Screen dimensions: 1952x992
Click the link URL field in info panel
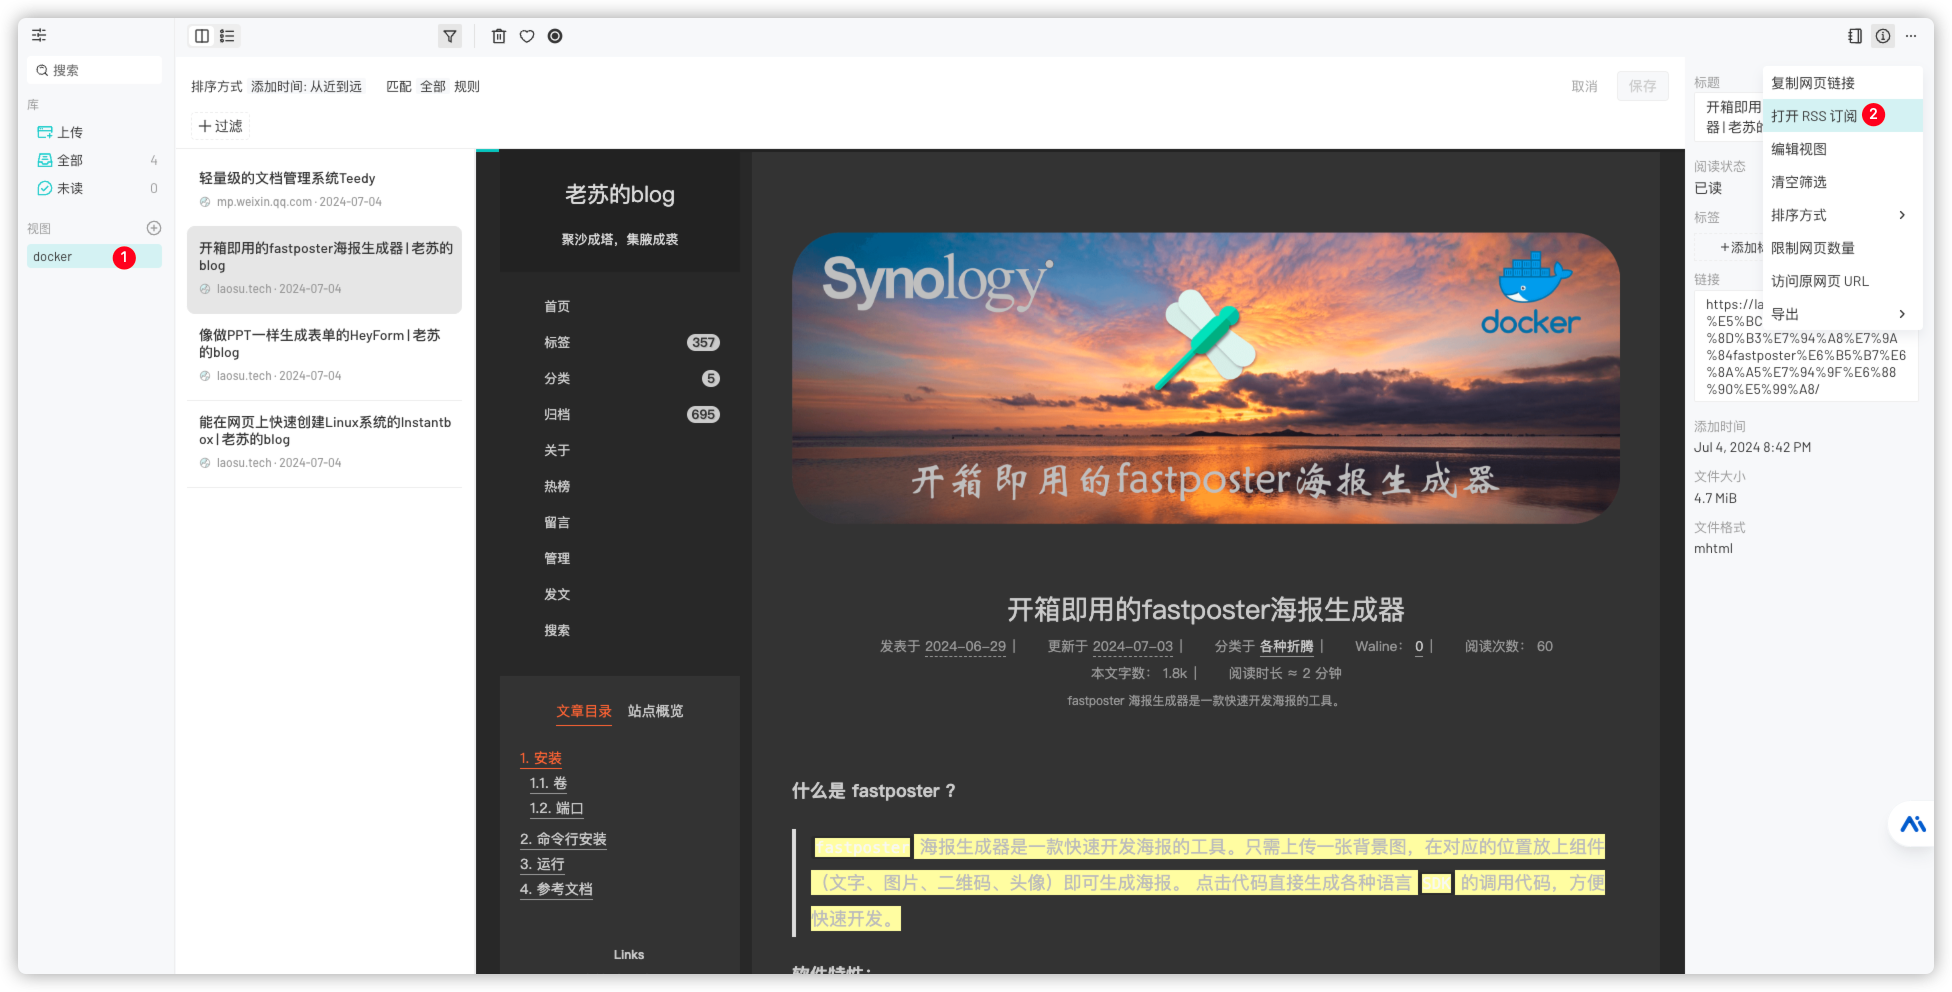point(1806,346)
